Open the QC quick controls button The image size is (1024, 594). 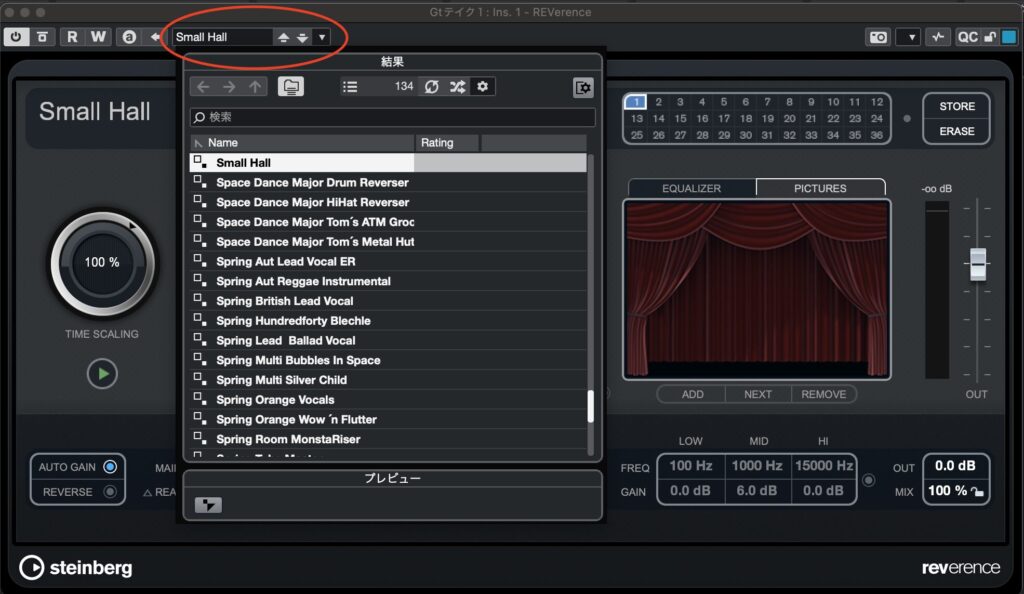point(967,37)
